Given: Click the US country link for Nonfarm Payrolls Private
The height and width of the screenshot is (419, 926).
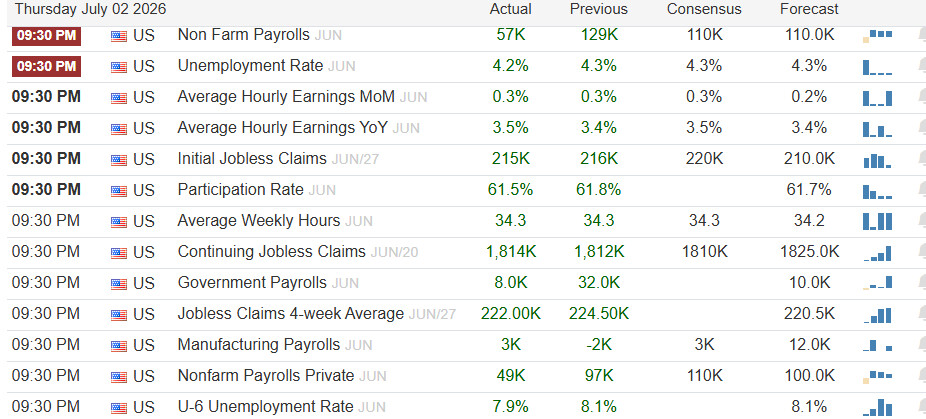Looking at the screenshot, I should [144, 376].
